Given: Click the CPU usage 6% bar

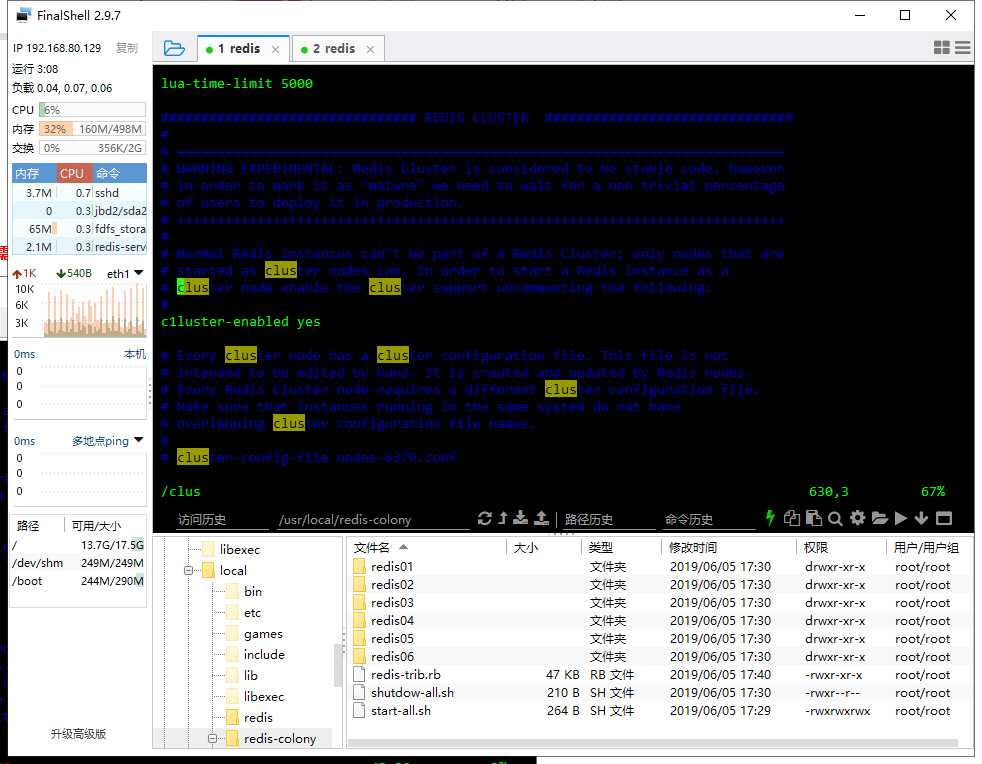Looking at the screenshot, I should click(92, 110).
